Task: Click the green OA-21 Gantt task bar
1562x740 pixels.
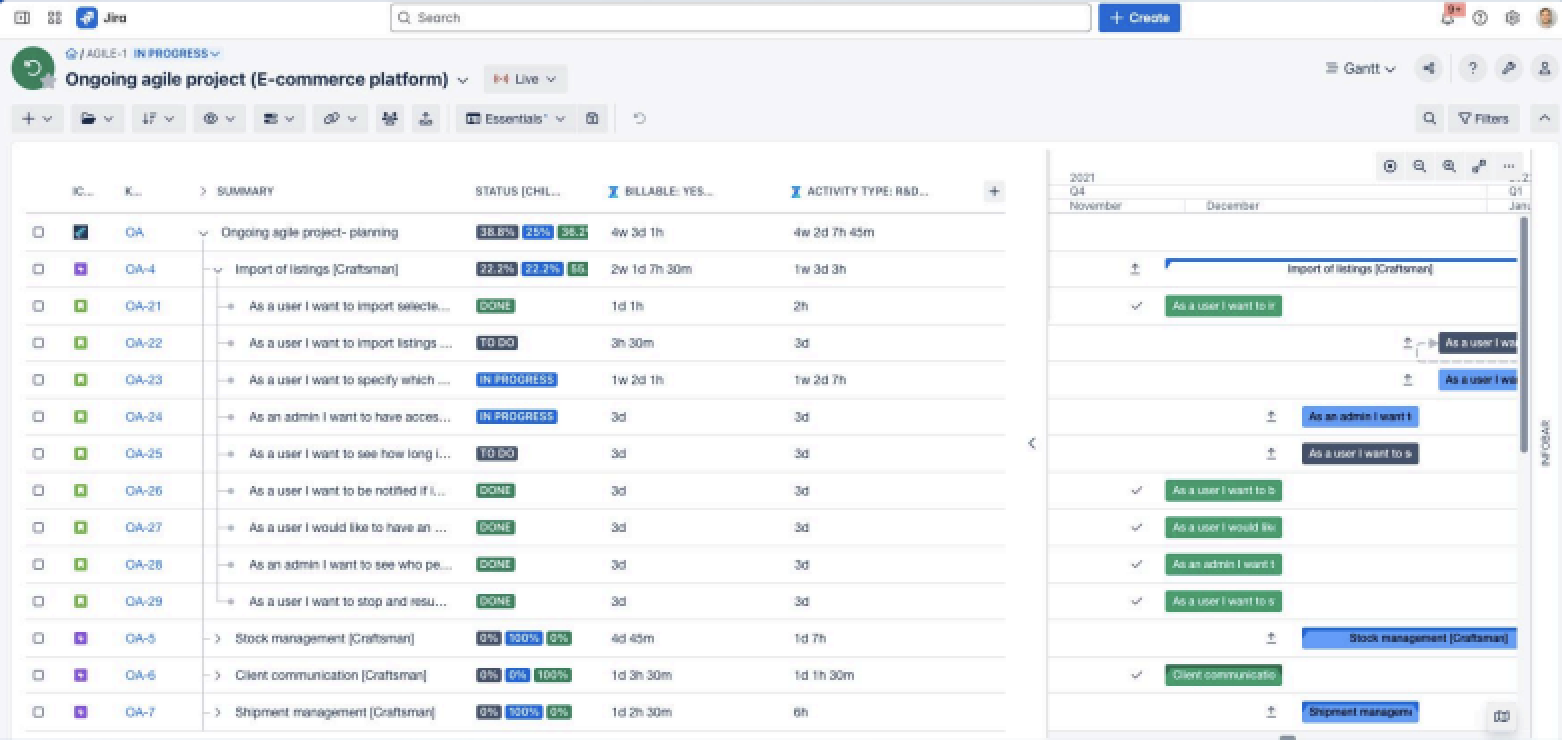Action: [x=1223, y=306]
